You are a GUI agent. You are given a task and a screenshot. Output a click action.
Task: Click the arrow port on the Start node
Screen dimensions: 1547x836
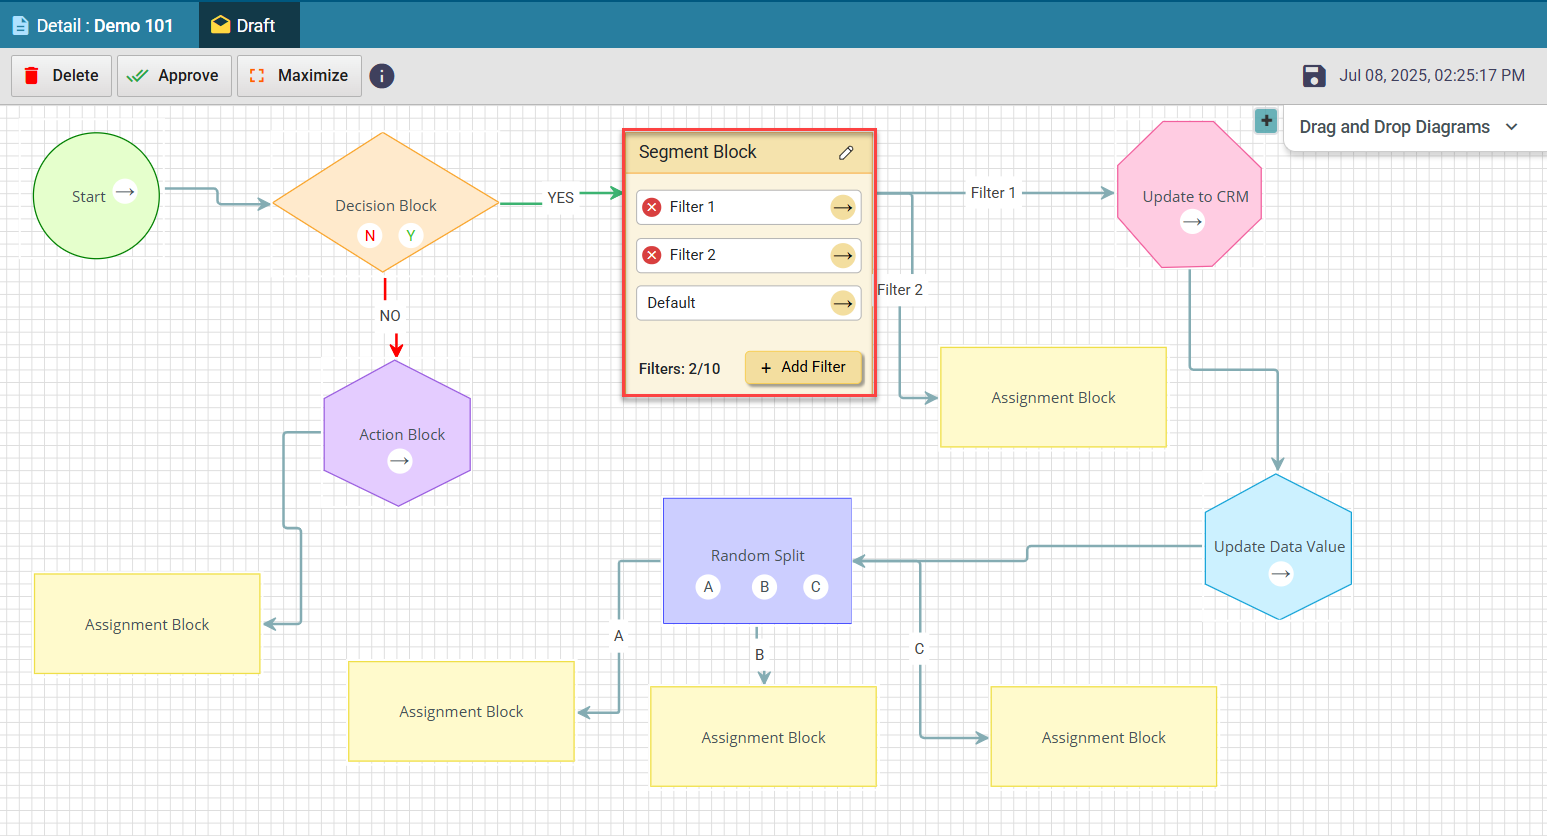(x=125, y=191)
